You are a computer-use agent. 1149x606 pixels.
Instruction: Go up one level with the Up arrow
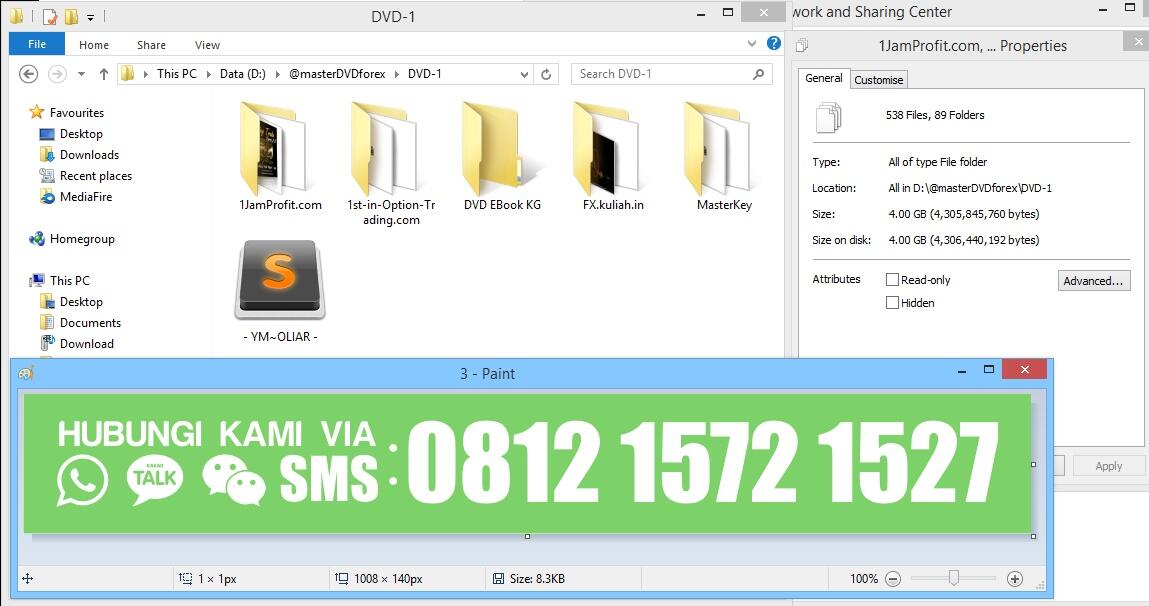[103, 74]
